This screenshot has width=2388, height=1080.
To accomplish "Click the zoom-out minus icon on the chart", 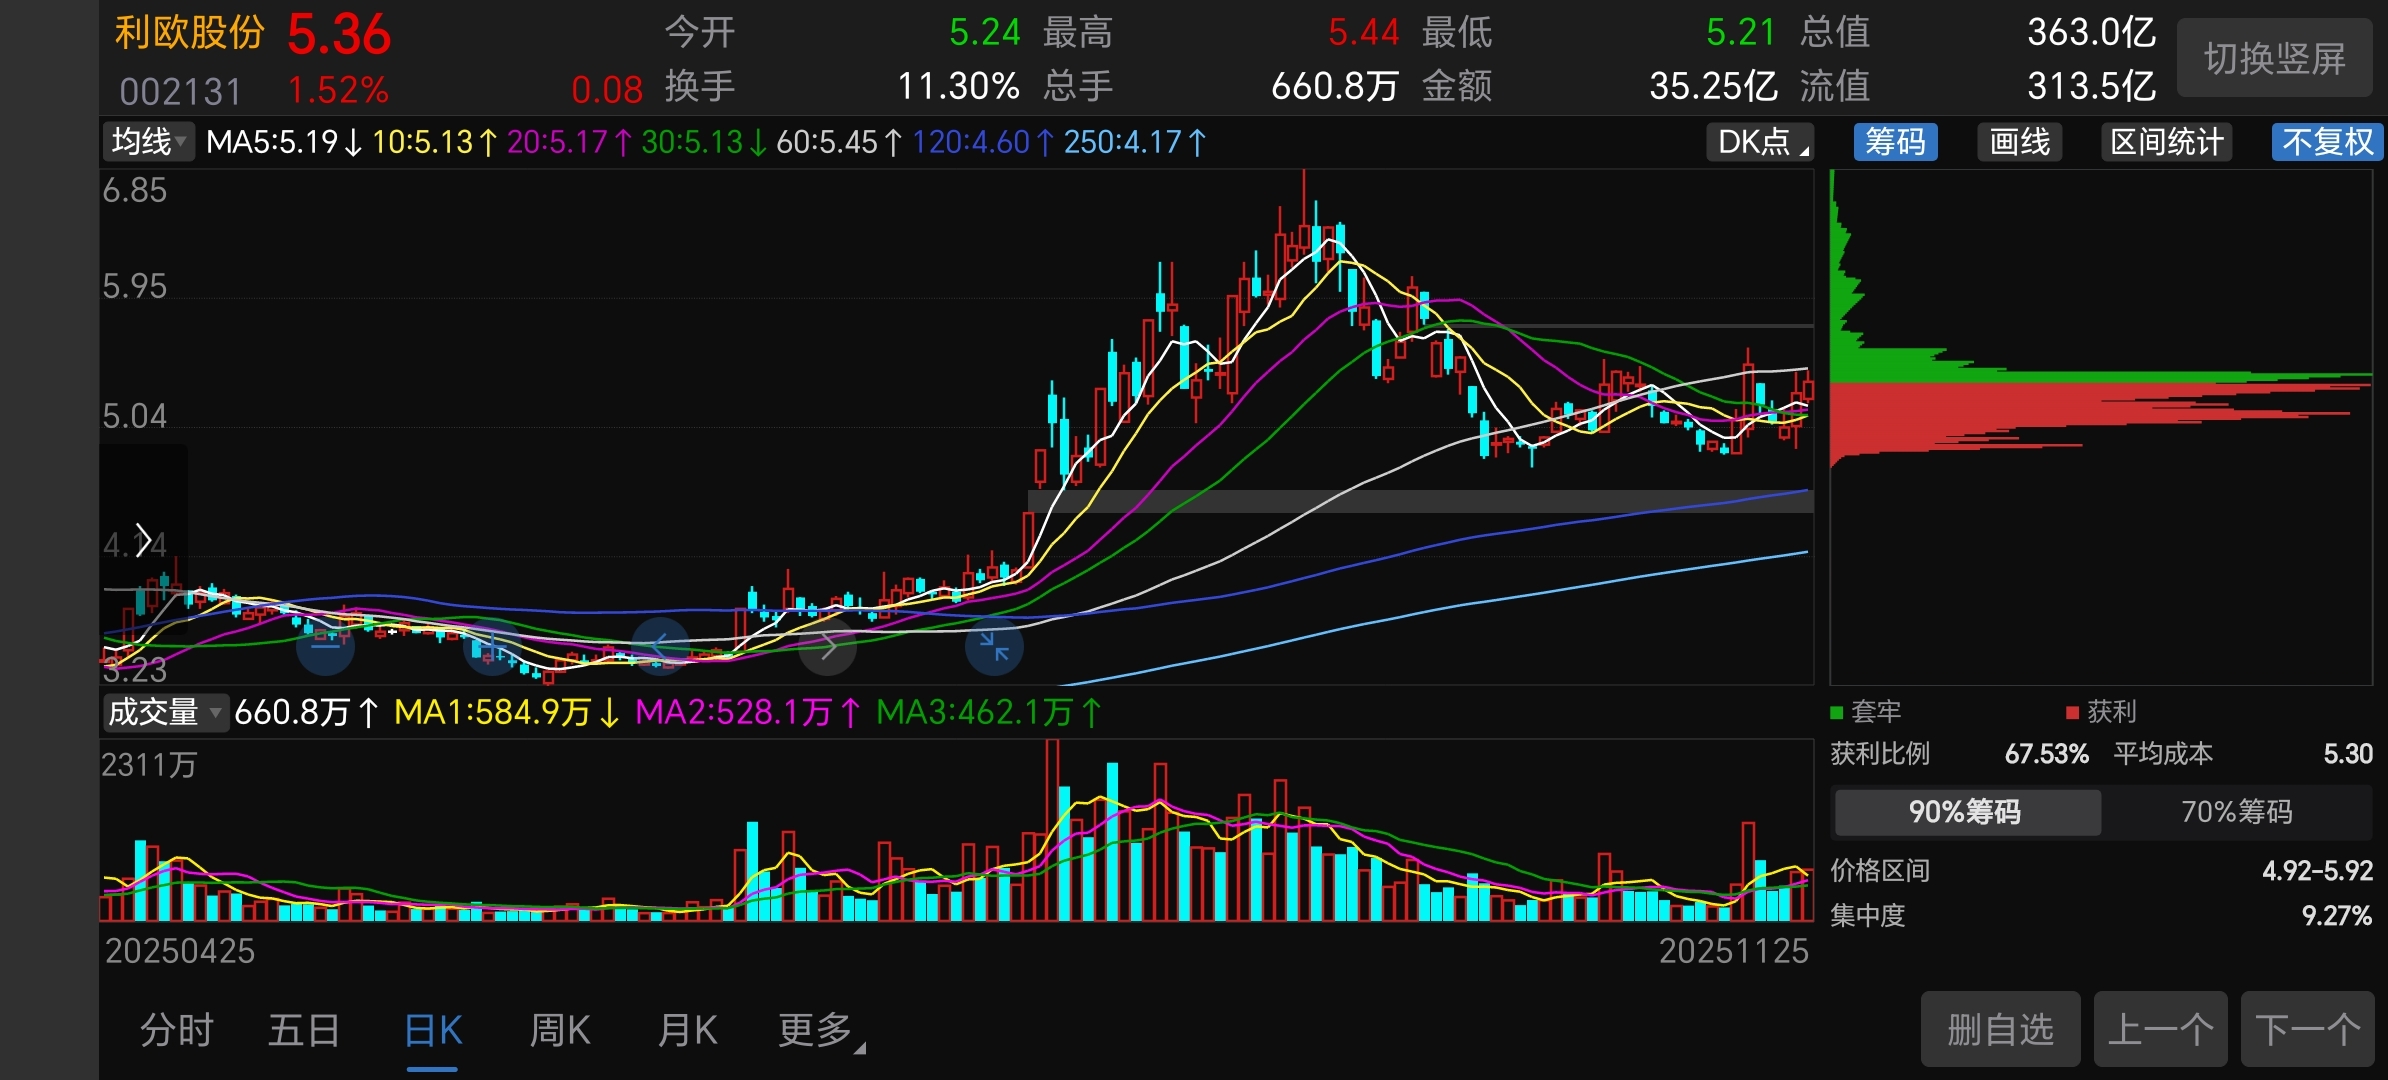I will pos(325,647).
